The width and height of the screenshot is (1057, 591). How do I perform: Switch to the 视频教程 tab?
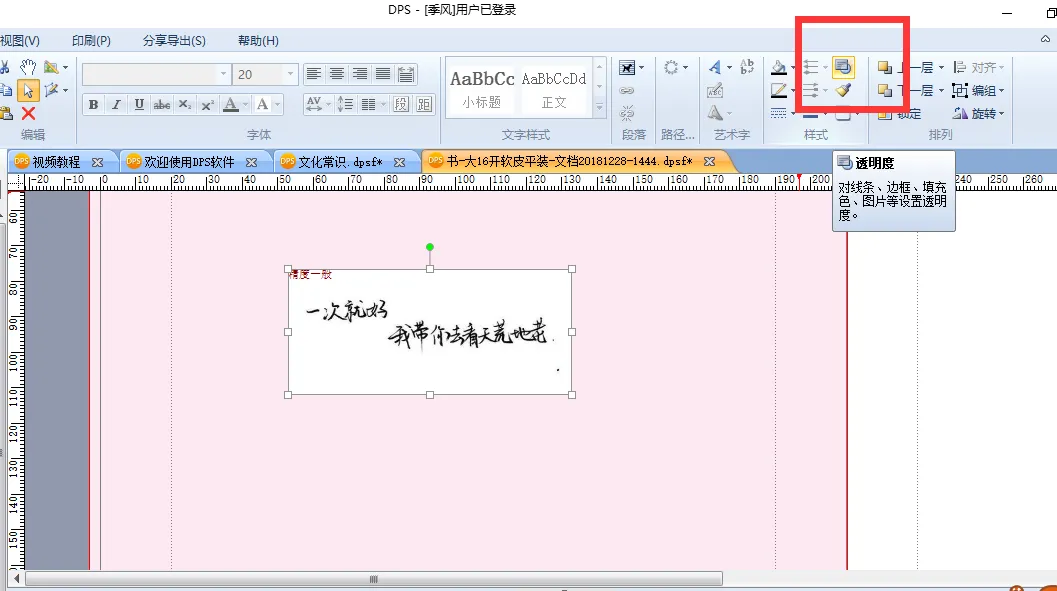(x=56, y=162)
